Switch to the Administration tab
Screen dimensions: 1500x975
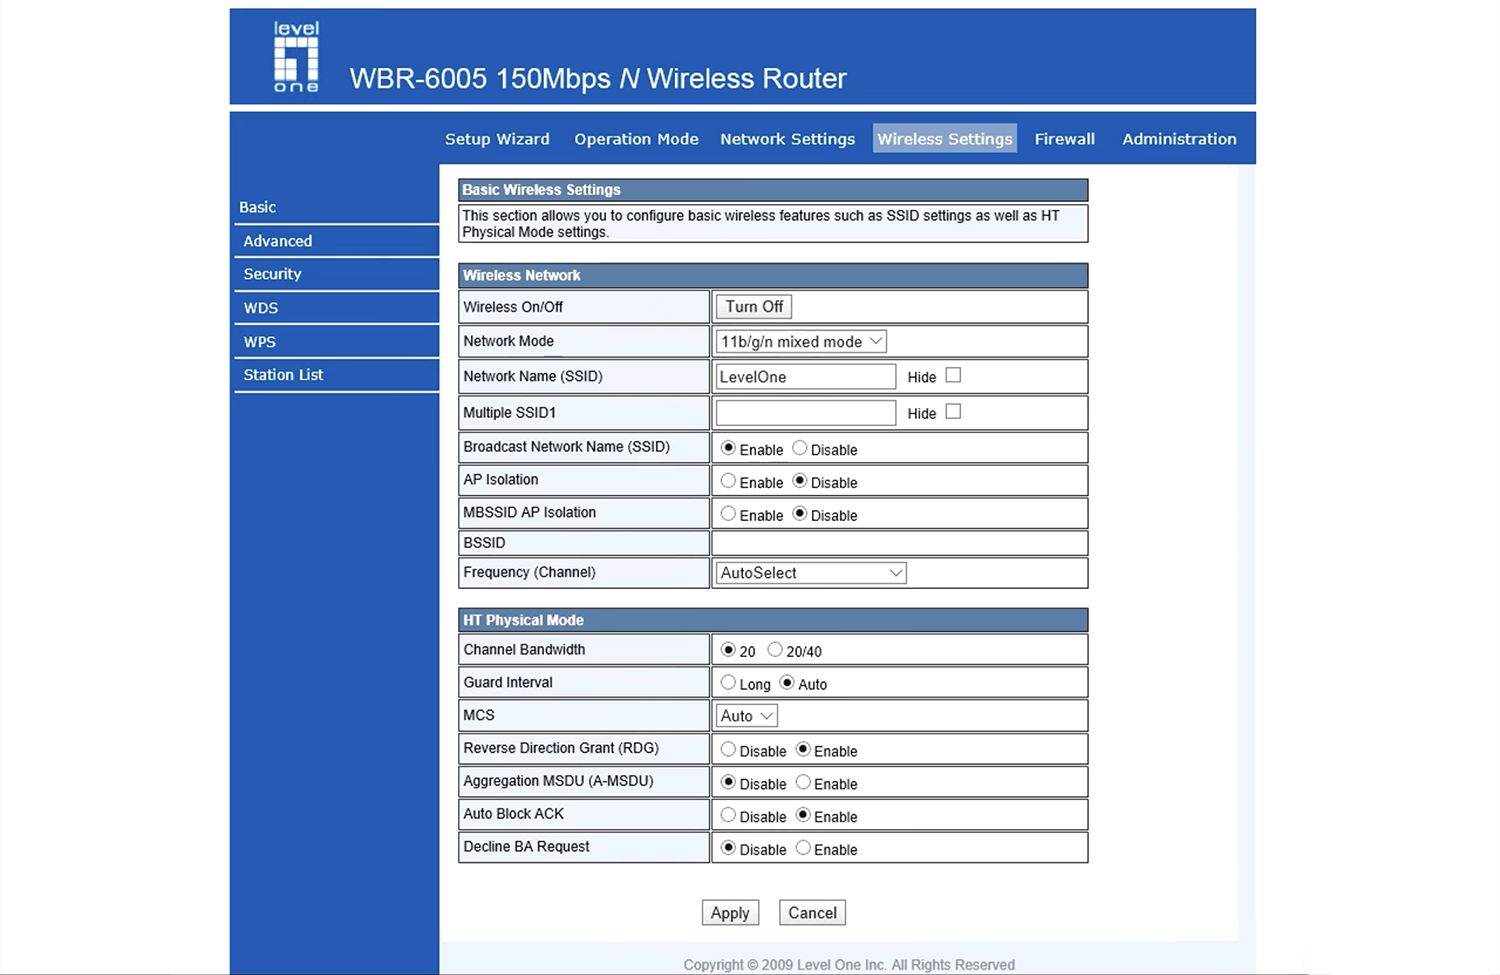click(1179, 139)
